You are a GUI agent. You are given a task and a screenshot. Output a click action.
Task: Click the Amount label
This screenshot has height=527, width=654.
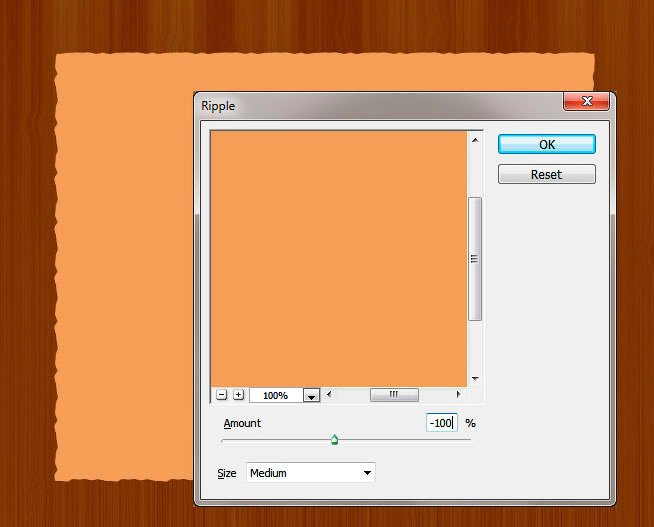click(x=242, y=423)
